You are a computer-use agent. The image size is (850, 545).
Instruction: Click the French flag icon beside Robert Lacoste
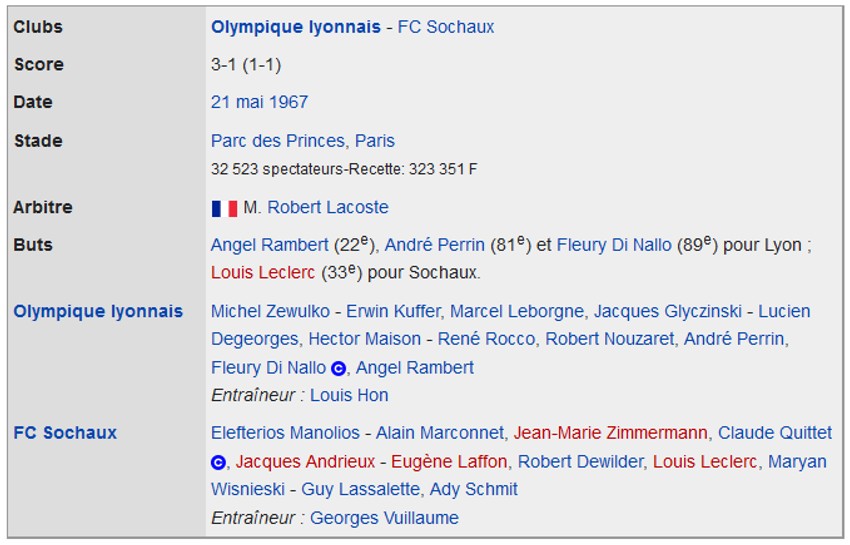pyautogui.click(x=224, y=208)
